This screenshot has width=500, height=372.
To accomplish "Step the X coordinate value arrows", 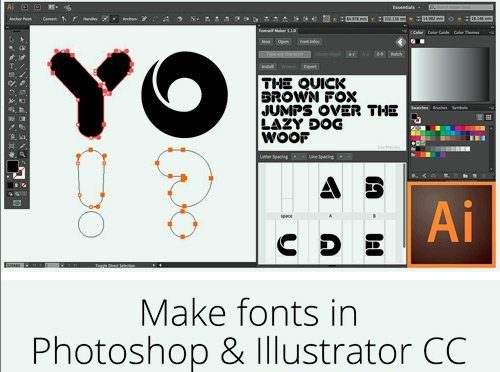I will (342, 19).
